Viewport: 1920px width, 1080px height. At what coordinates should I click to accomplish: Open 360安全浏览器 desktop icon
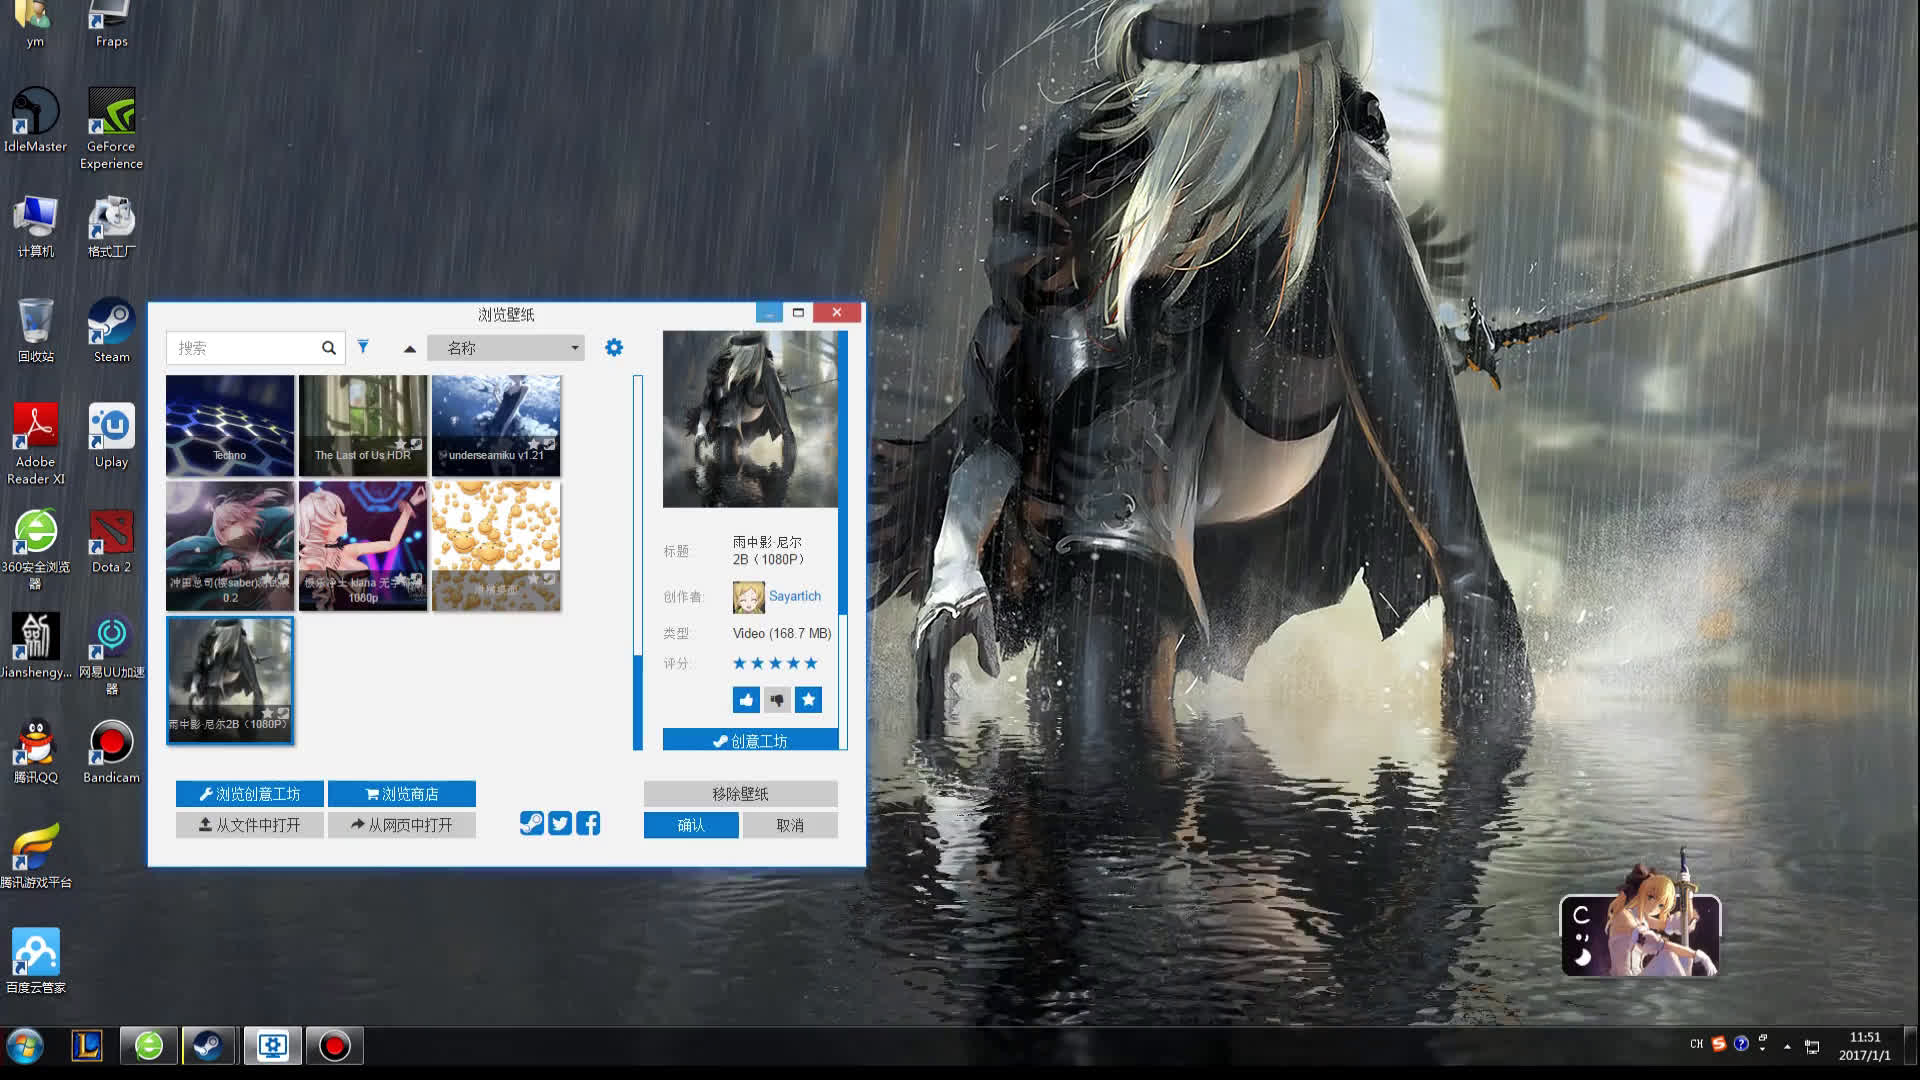(x=36, y=549)
